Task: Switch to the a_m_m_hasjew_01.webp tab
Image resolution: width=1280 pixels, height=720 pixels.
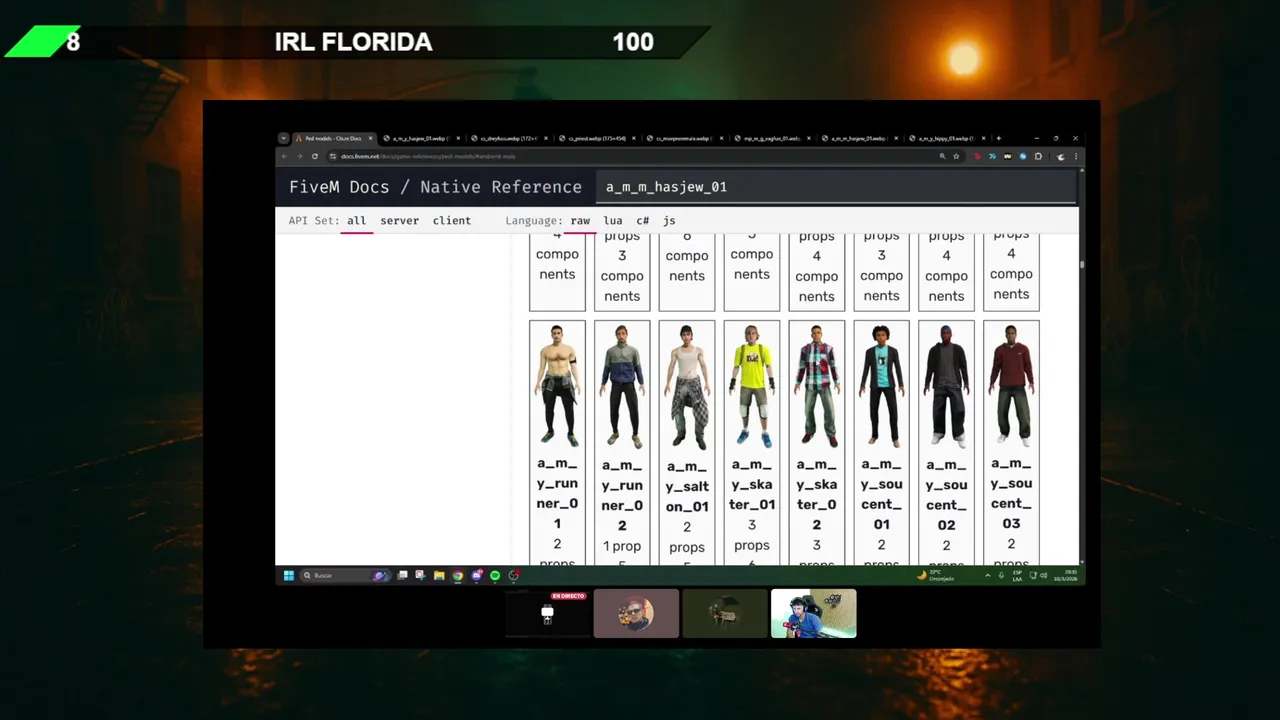Action: coord(858,138)
